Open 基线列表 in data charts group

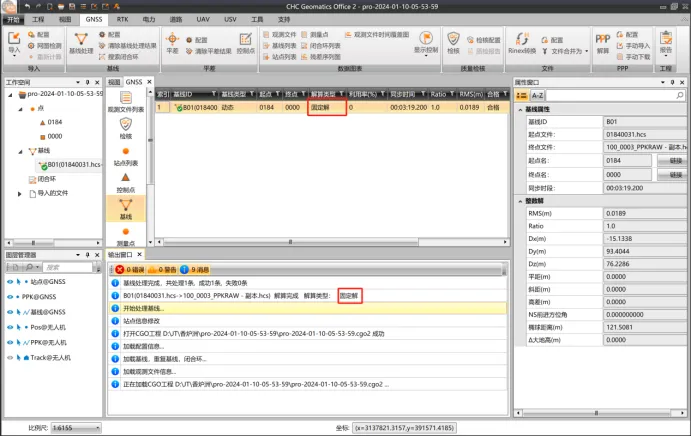pos(279,46)
